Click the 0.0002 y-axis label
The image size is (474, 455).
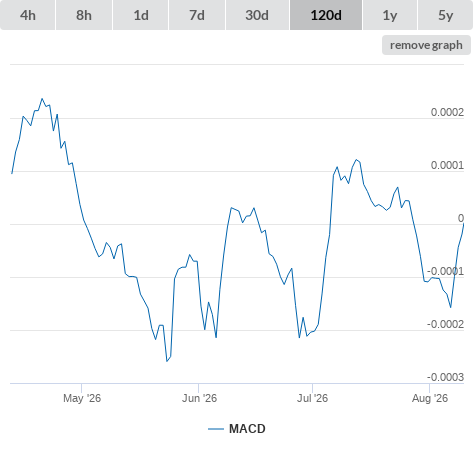[x=447, y=112]
